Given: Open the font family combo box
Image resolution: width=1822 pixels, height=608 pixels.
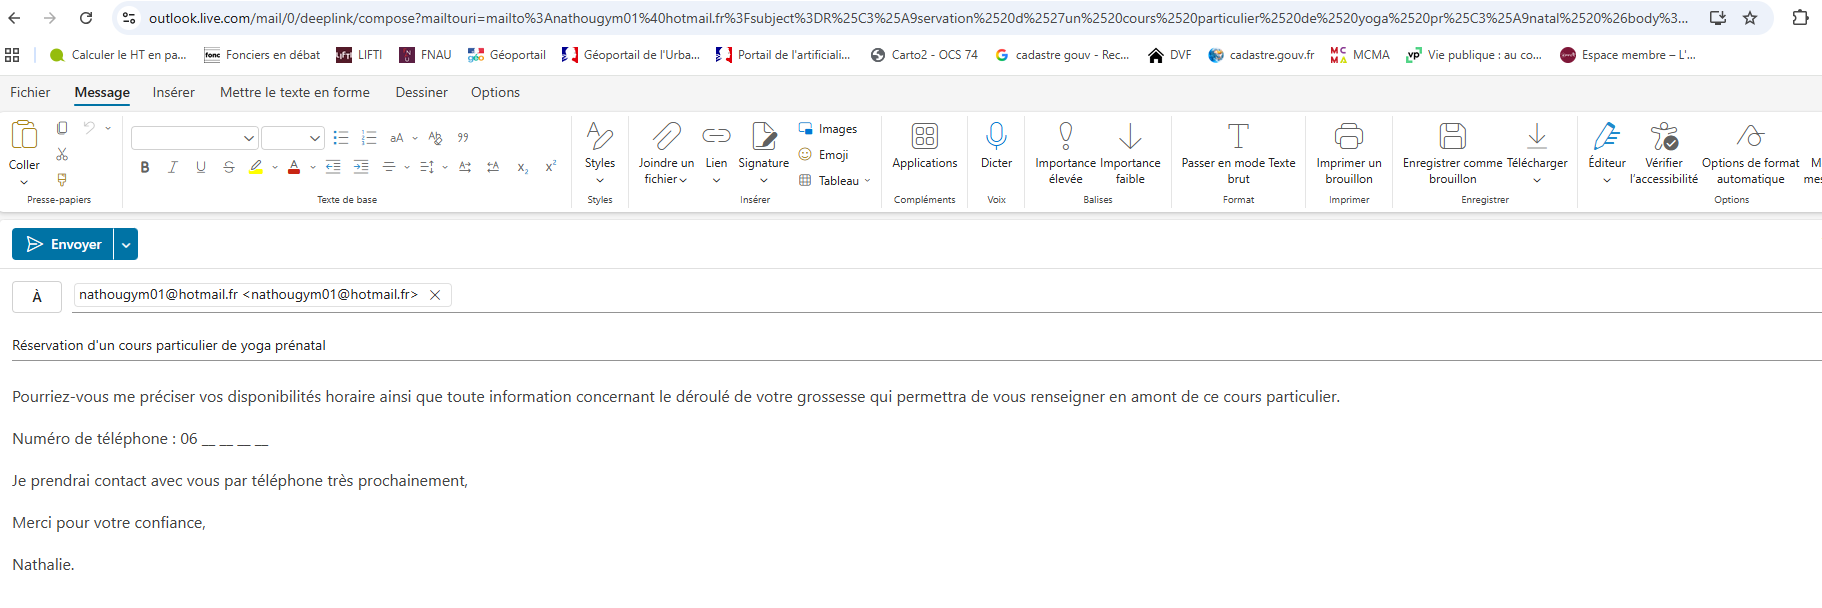Looking at the screenshot, I should click(x=195, y=138).
